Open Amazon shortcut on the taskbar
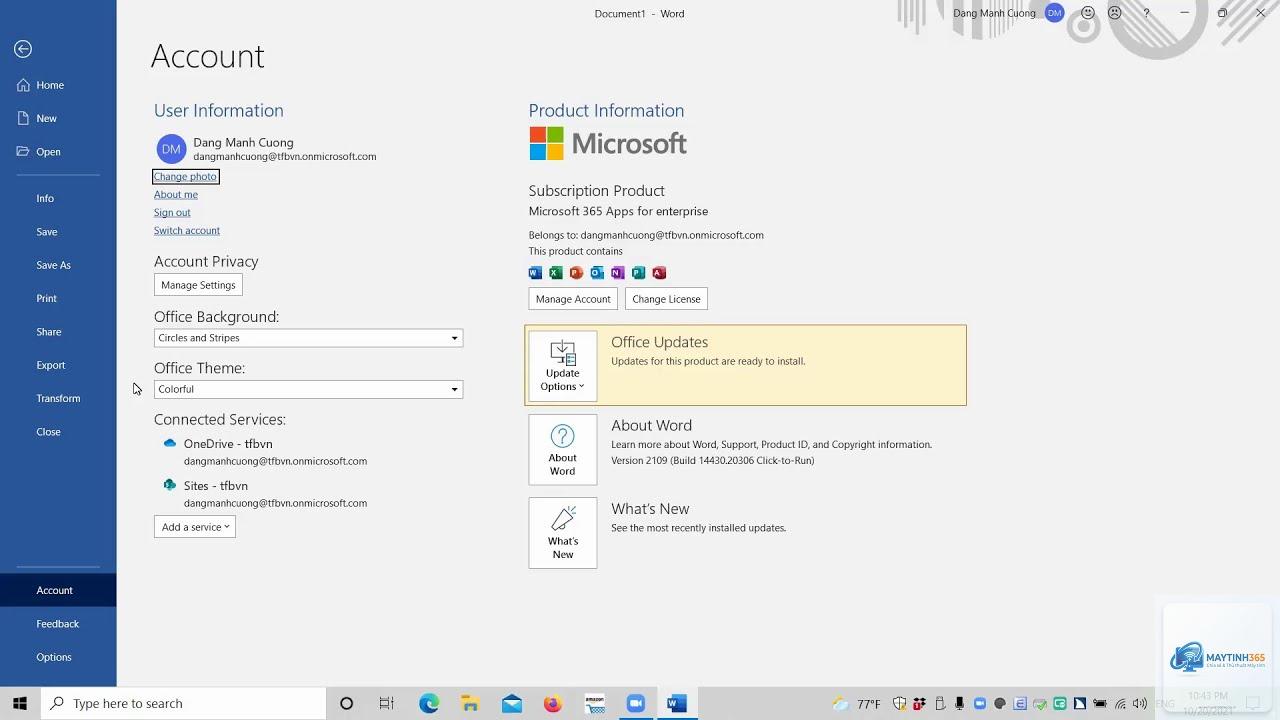Image resolution: width=1280 pixels, height=720 pixels. coord(595,704)
